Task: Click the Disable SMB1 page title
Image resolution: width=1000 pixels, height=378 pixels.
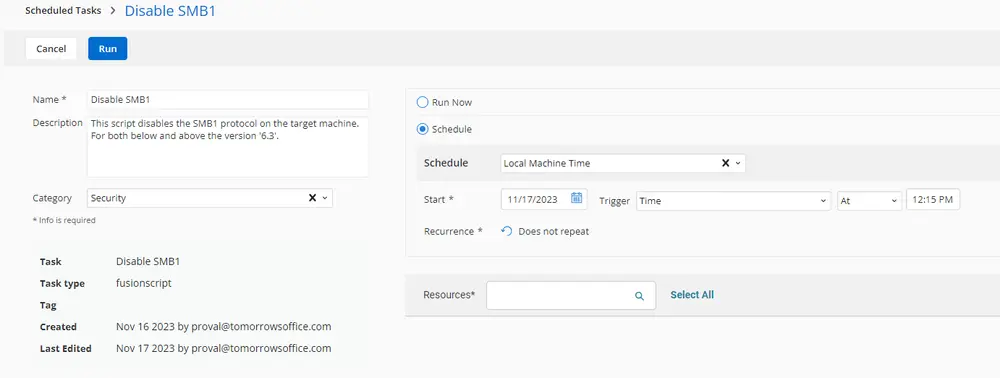Action: (170, 11)
